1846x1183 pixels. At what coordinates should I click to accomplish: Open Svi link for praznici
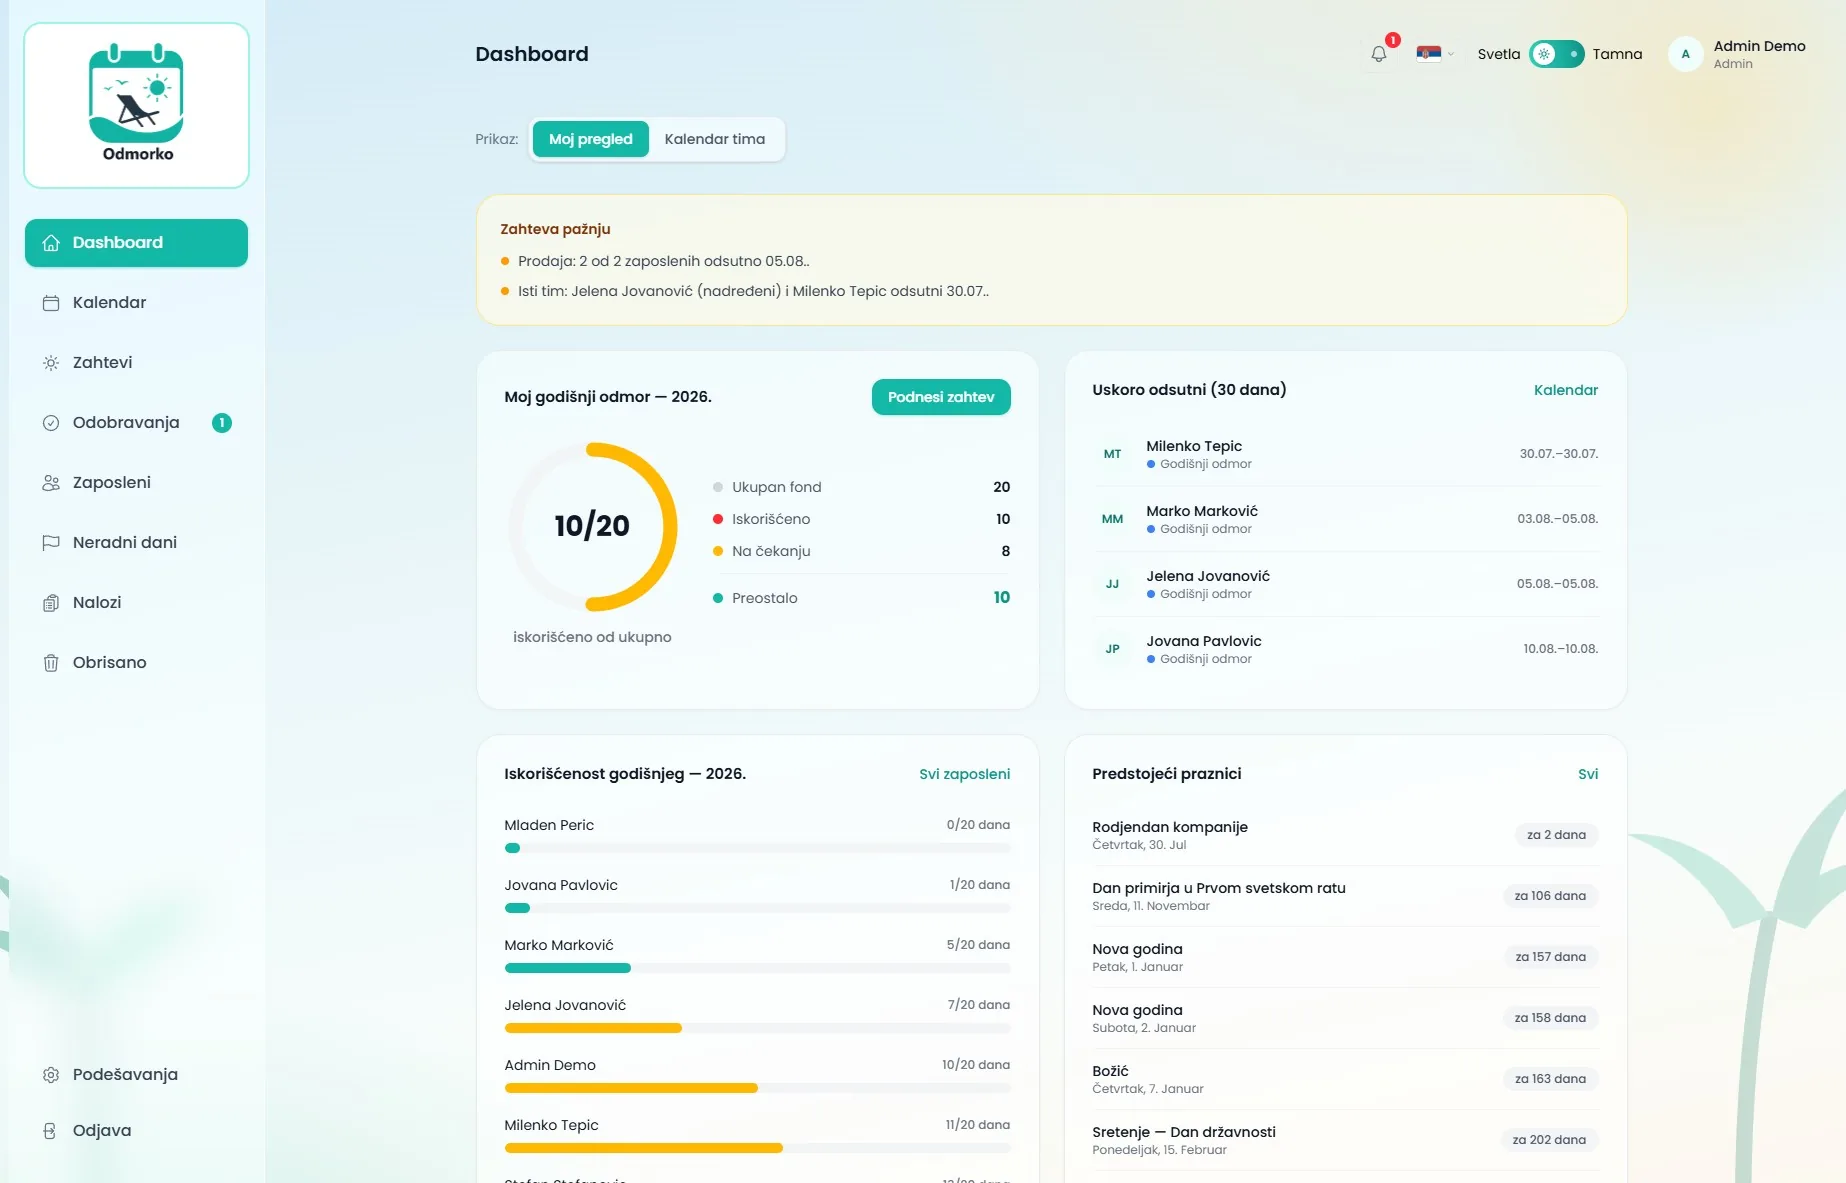pos(1588,774)
